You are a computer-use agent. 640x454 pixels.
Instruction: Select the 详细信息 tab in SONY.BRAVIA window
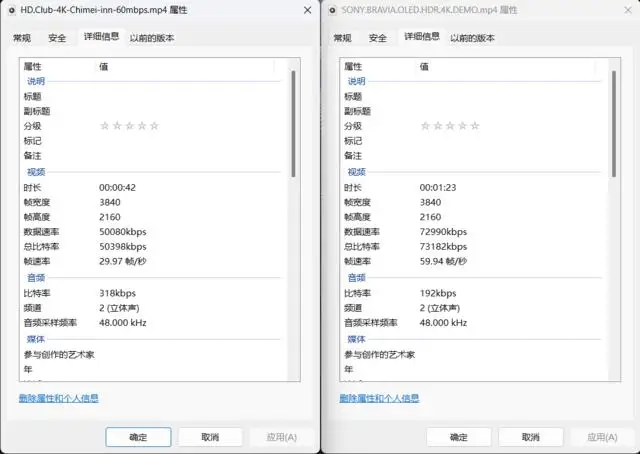(422, 37)
